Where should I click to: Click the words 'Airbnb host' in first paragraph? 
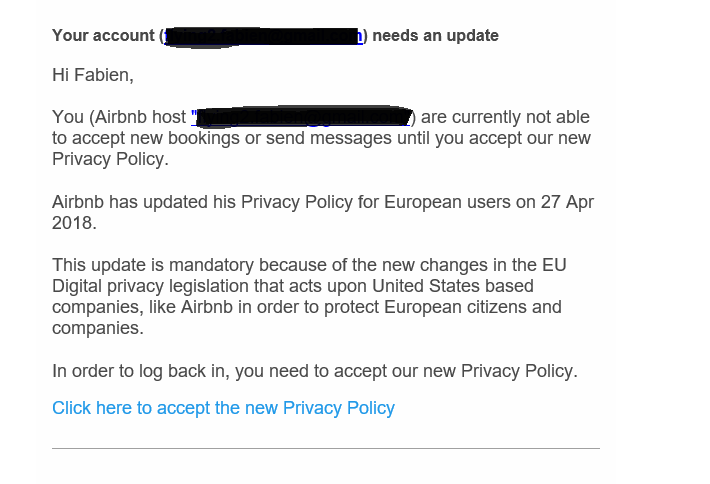[138, 118]
